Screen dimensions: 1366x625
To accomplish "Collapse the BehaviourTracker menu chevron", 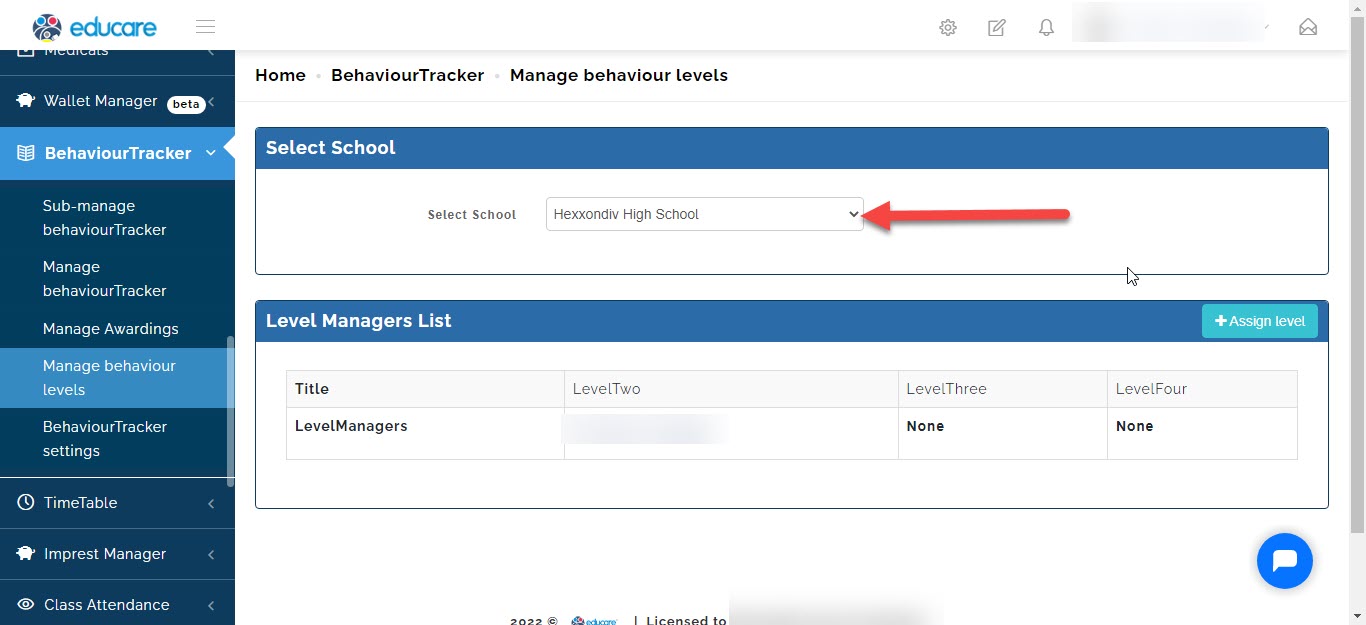I will (x=210, y=153).
